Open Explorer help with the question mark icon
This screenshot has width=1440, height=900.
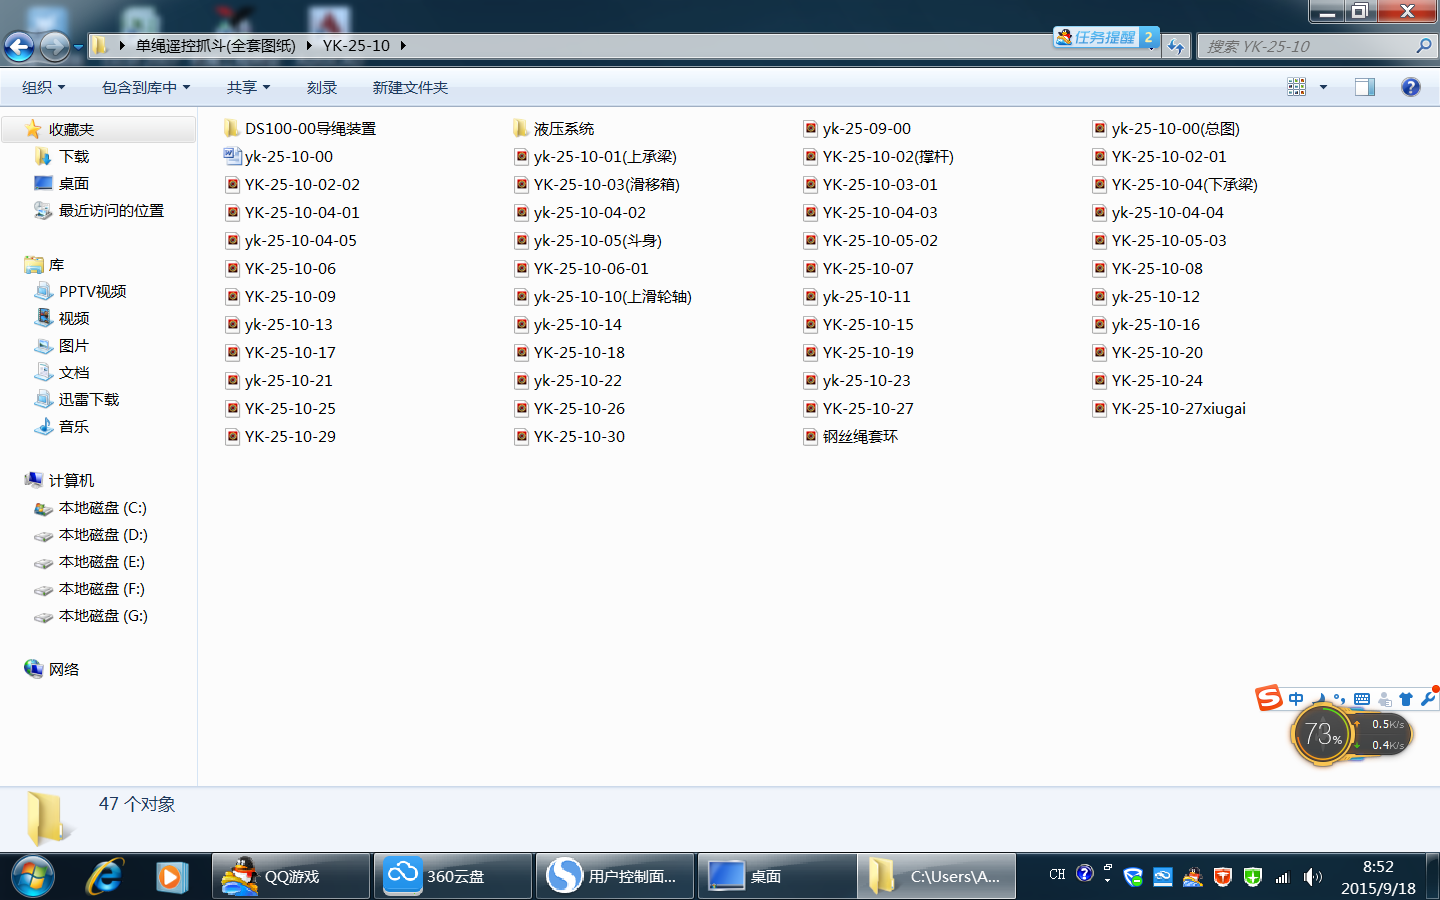tap(1411, 87)
